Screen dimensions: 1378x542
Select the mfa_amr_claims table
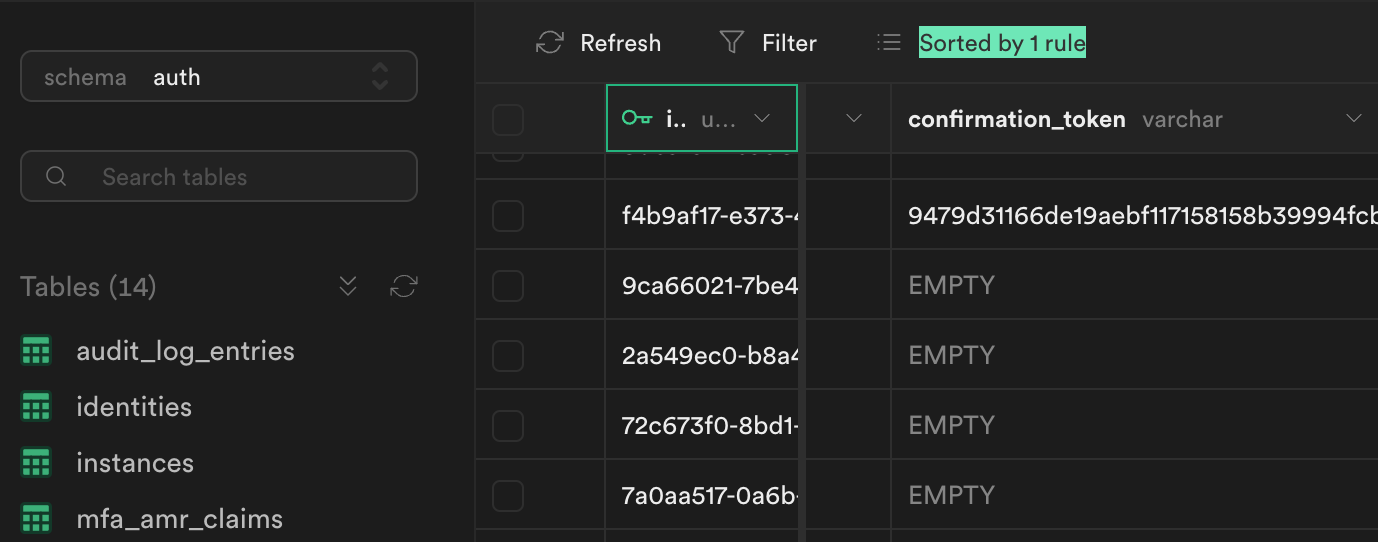[179, 519]
